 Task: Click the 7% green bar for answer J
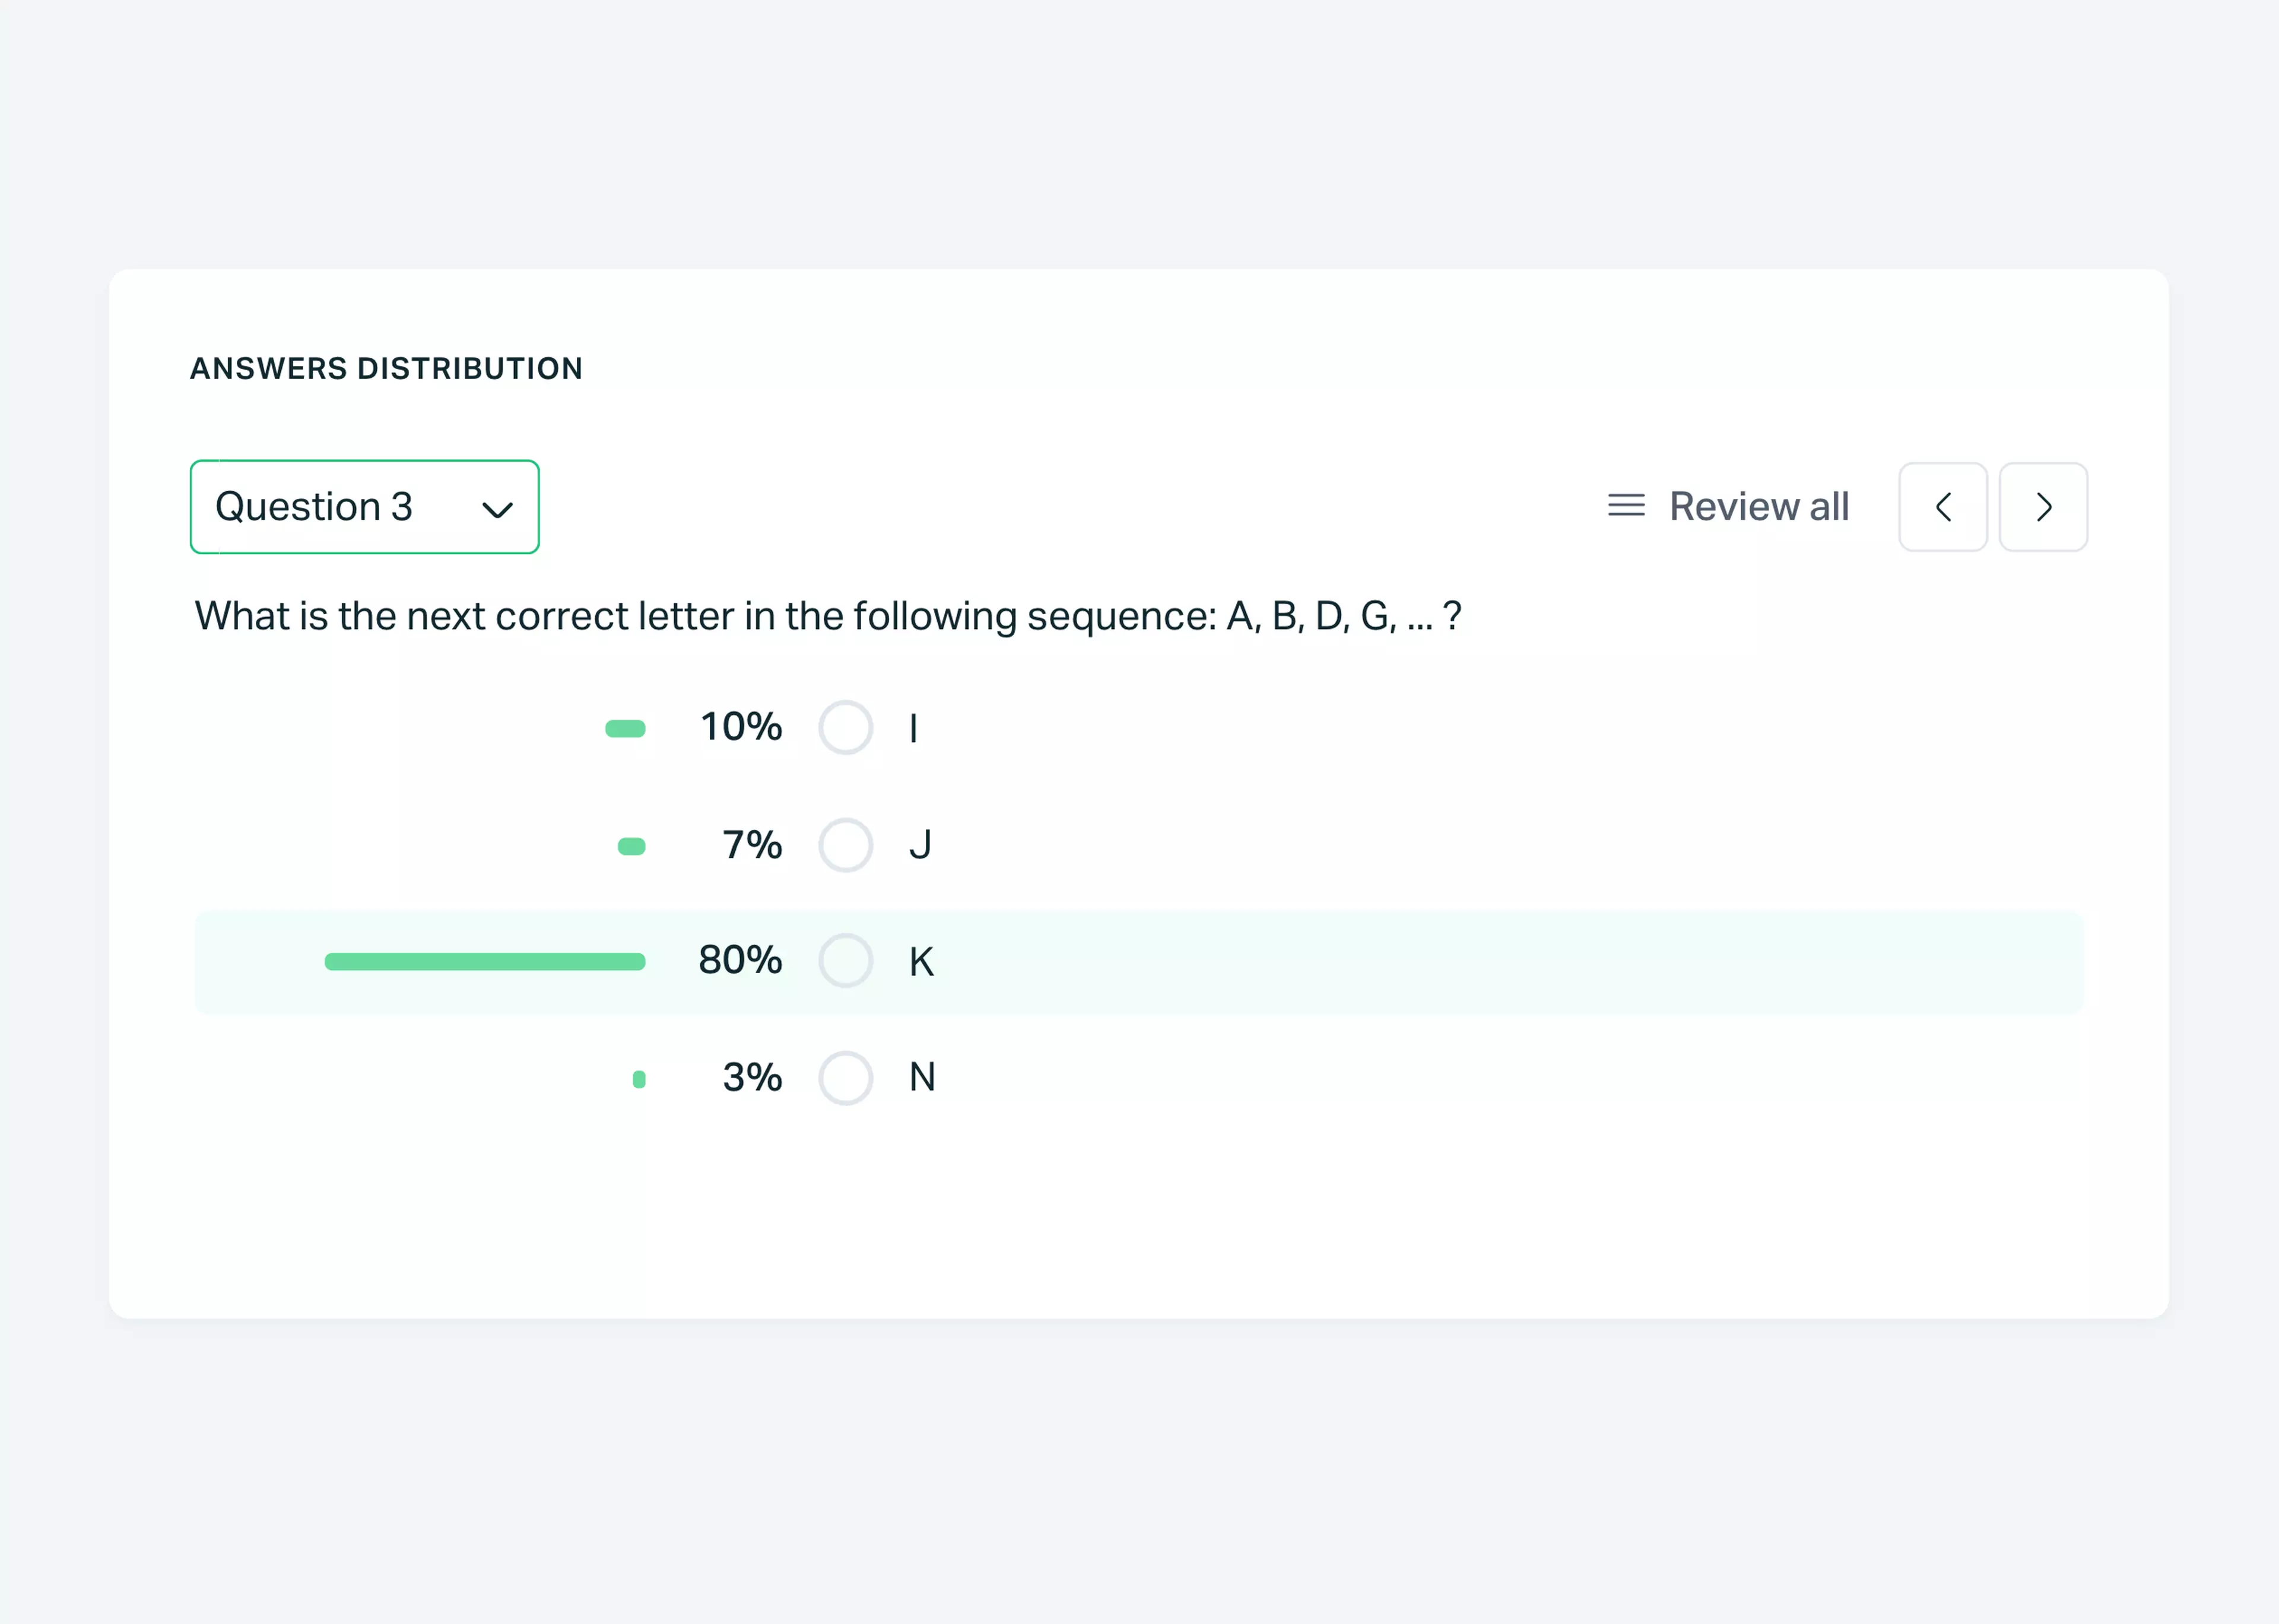tap(631, 847)
